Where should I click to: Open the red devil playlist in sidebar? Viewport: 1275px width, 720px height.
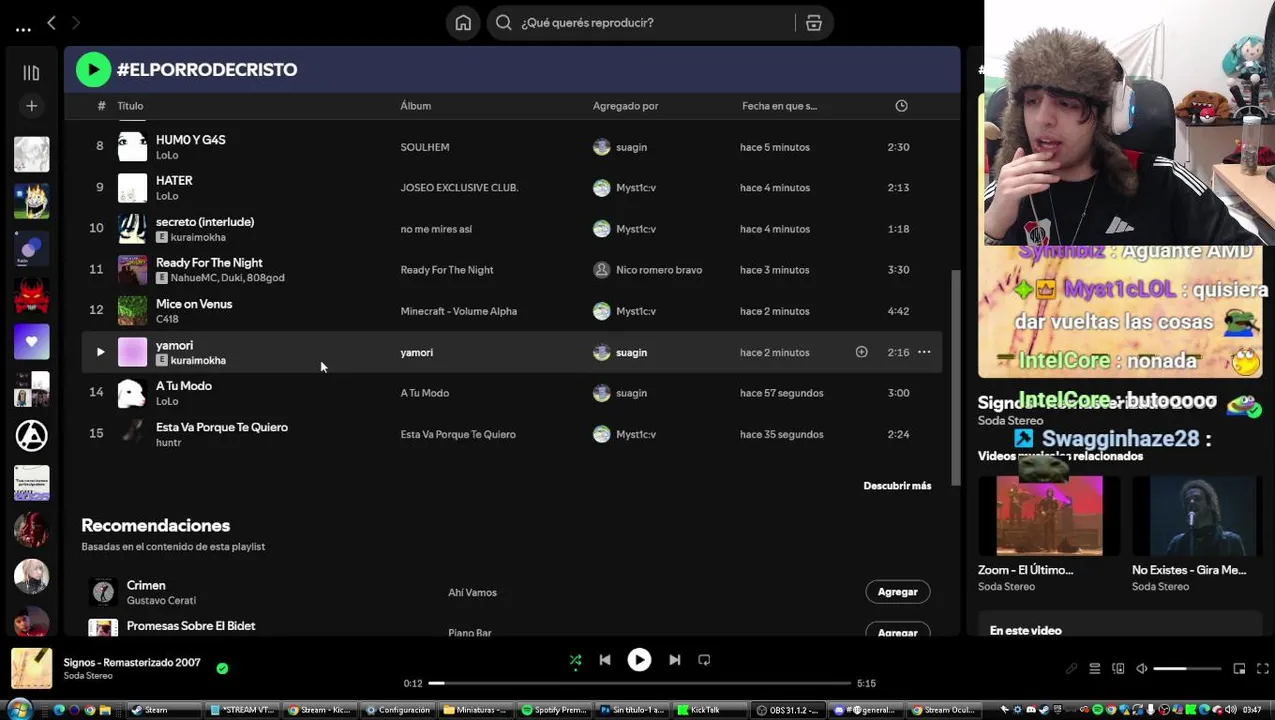(x=31, y=296)
